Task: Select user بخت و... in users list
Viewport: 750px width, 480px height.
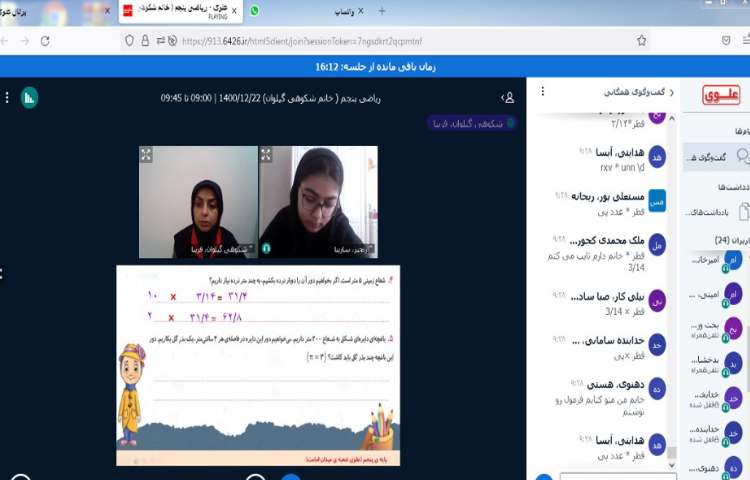Action: point(716,329)
